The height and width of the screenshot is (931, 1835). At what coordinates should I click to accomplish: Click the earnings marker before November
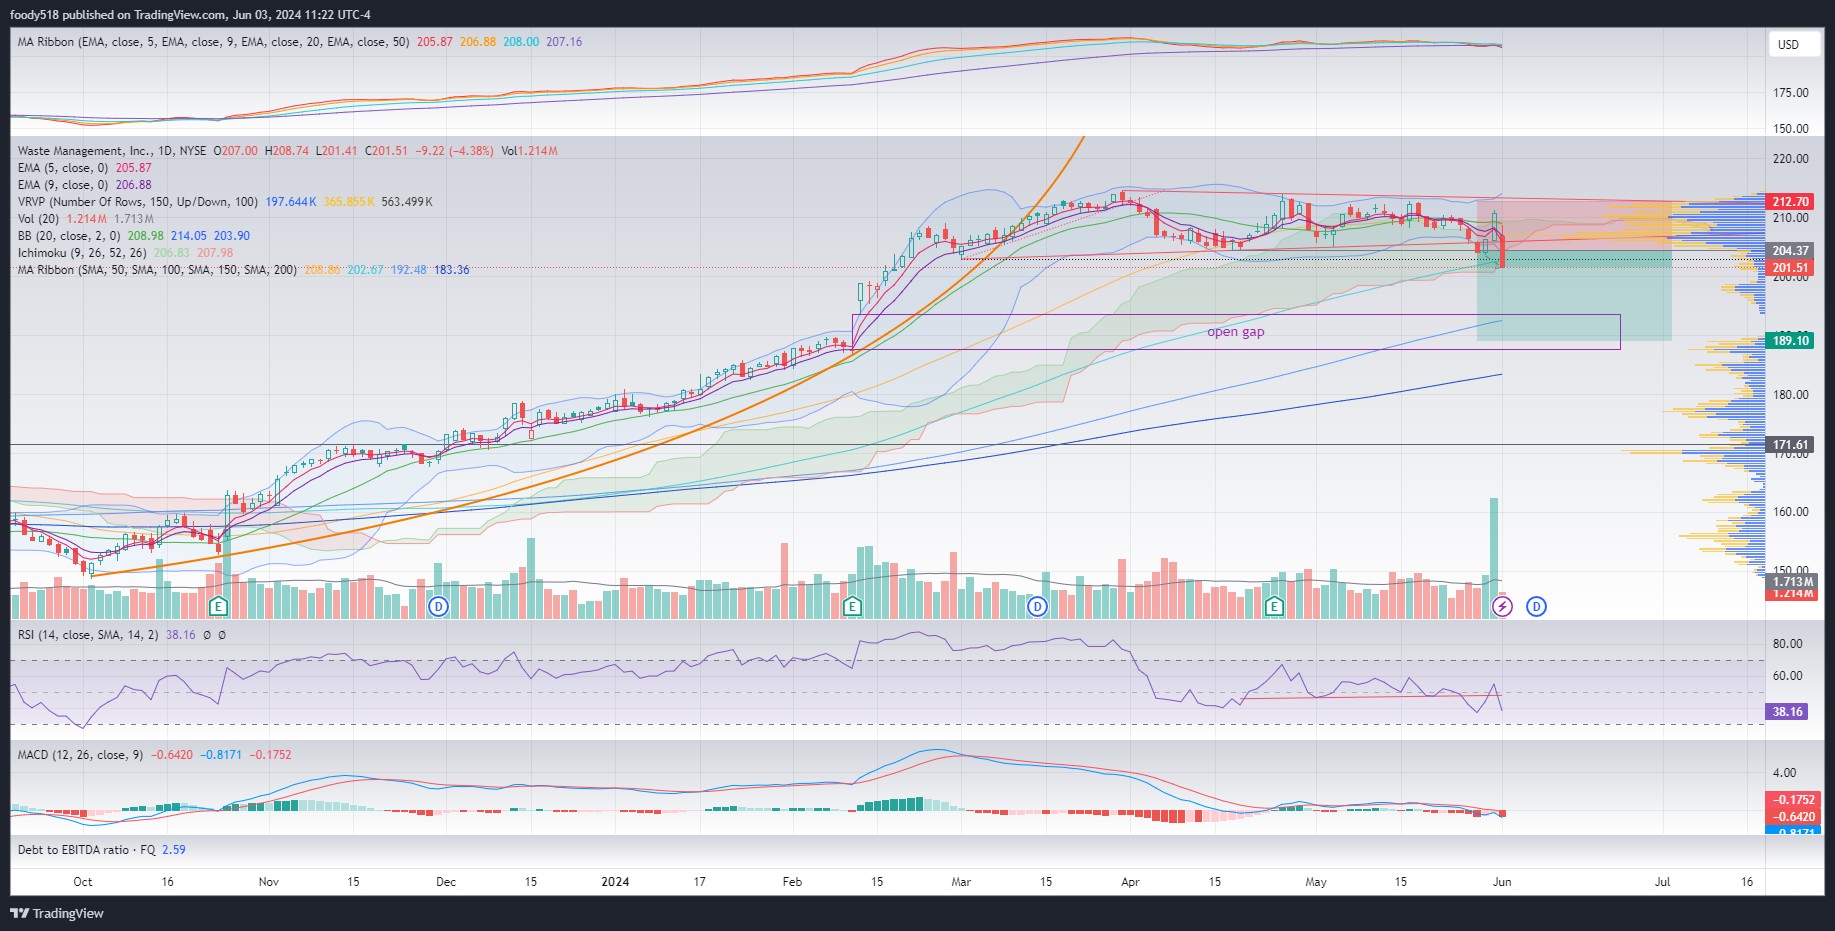point(218,606)
